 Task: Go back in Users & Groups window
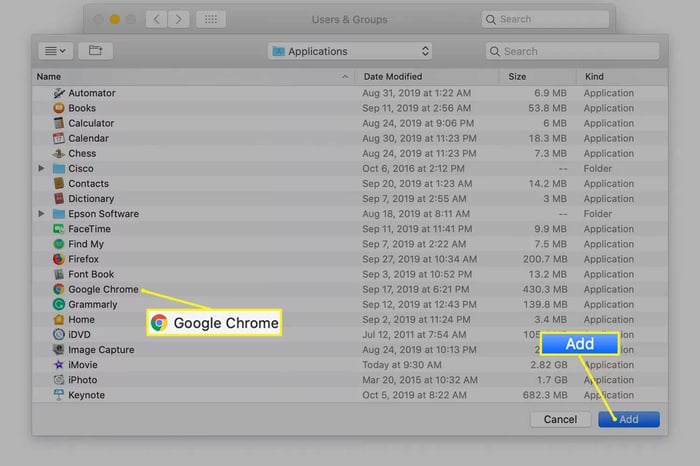tap(157, 19)
